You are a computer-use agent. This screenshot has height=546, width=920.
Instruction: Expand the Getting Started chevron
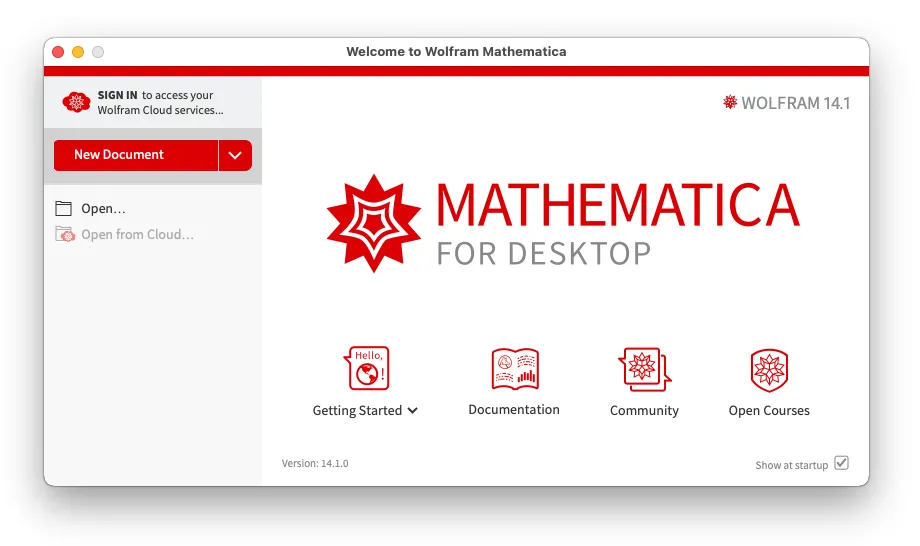pos(412,411)
